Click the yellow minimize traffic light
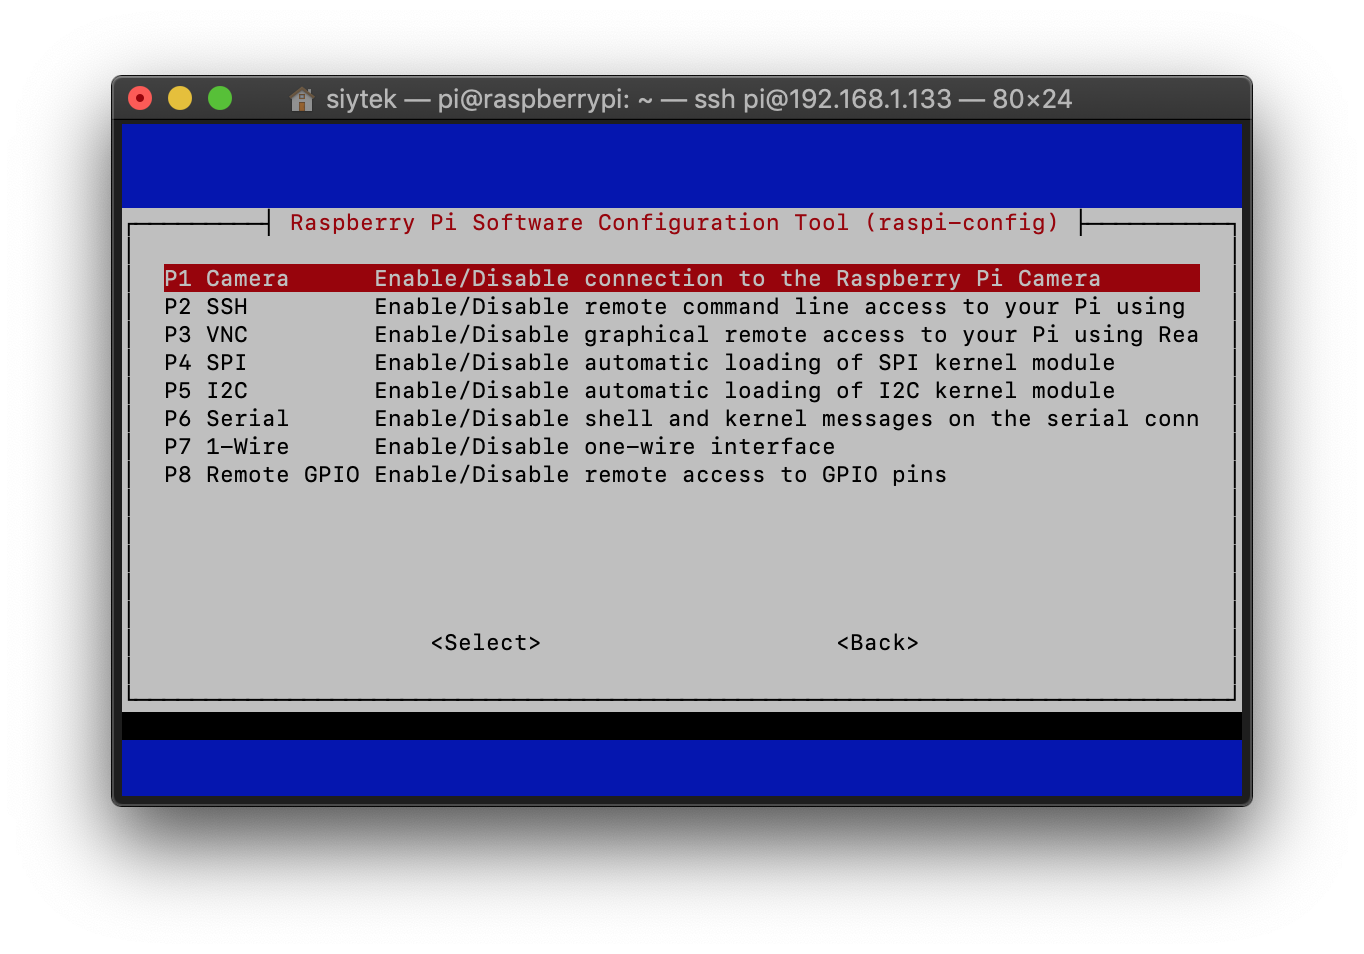The image size is (1364, 954). tap(180, 98)
